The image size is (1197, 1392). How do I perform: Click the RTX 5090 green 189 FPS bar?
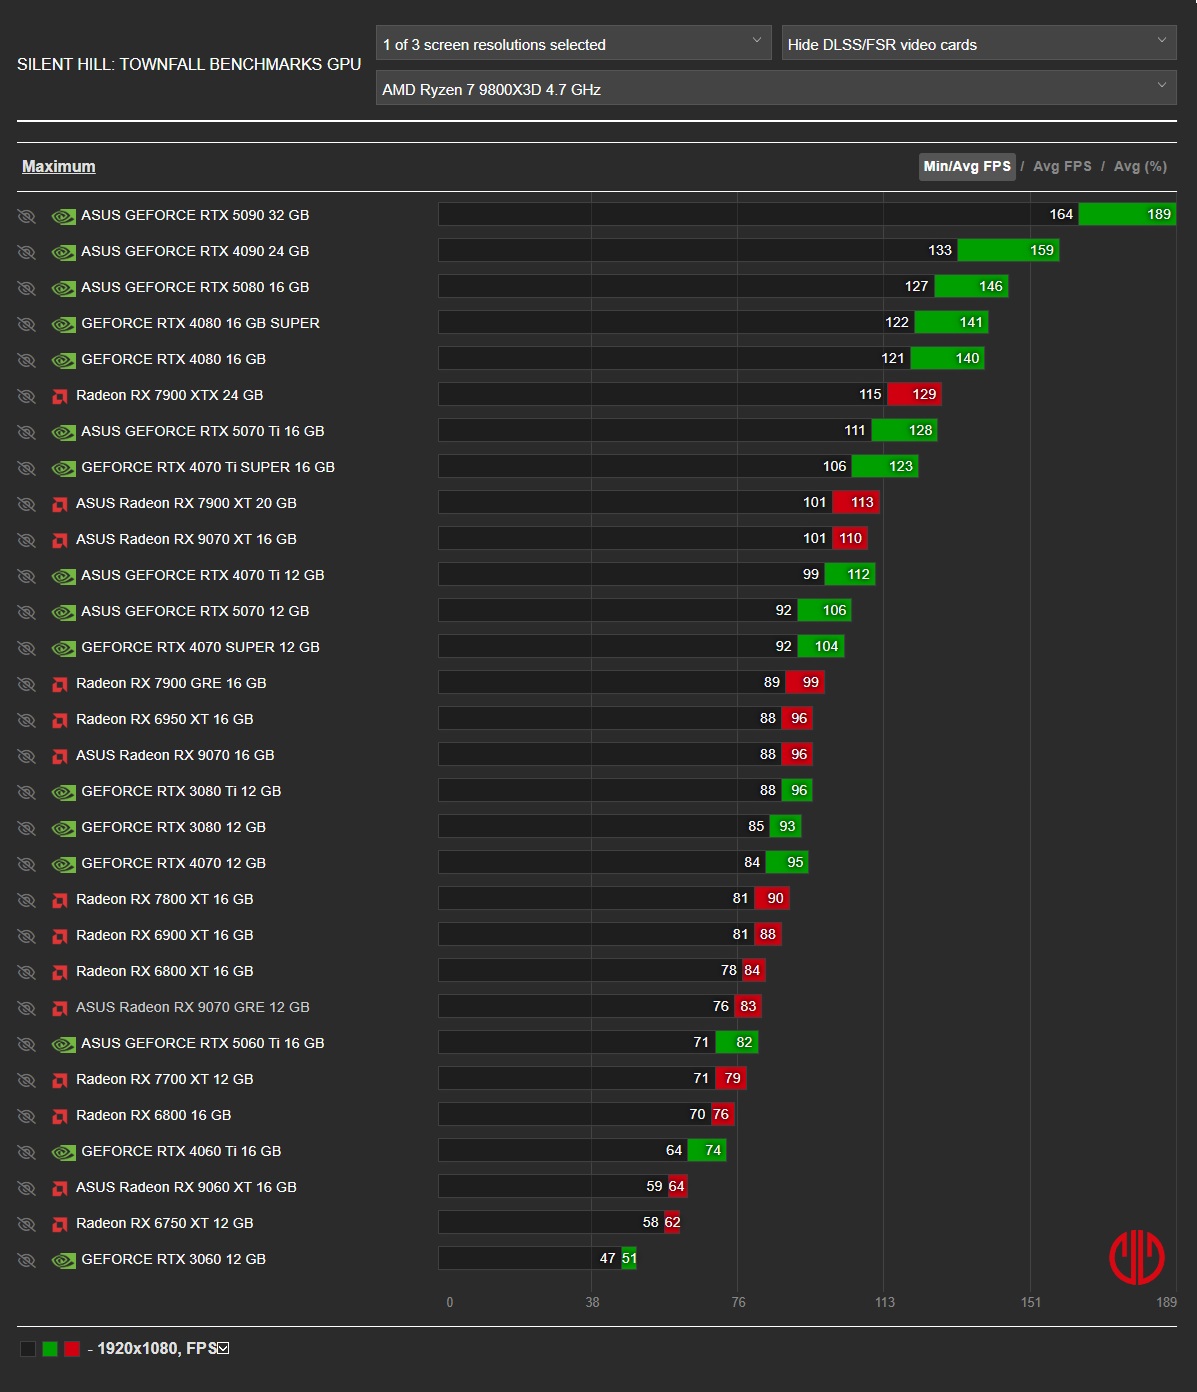coord(1127,214)
